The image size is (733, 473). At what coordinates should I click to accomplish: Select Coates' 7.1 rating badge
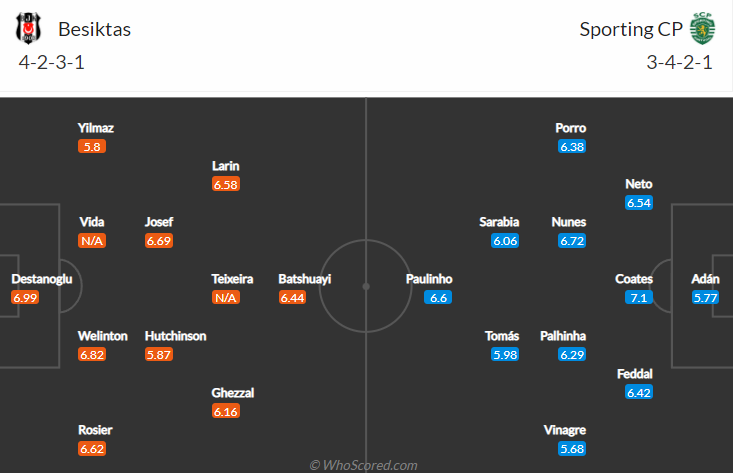pyautogui.click(x=639, y=298)
